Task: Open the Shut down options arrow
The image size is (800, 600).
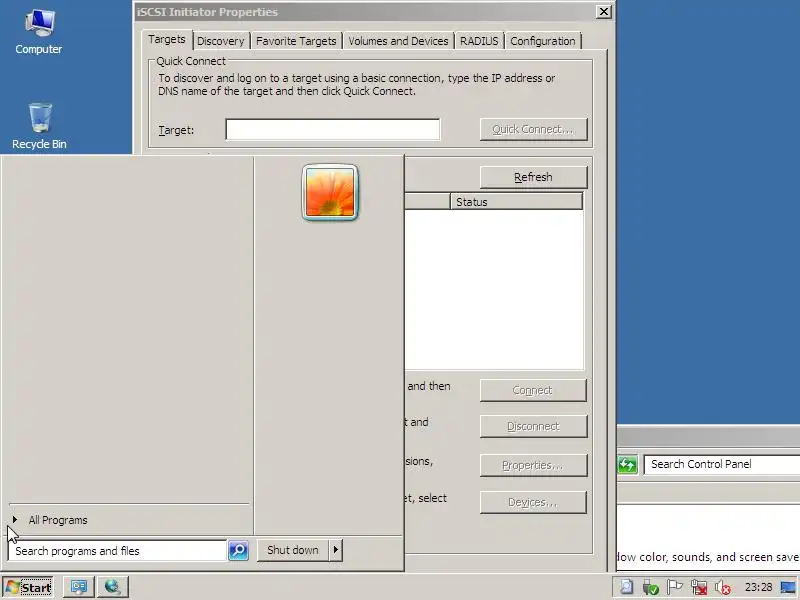Action: click(x=336, y=550)
